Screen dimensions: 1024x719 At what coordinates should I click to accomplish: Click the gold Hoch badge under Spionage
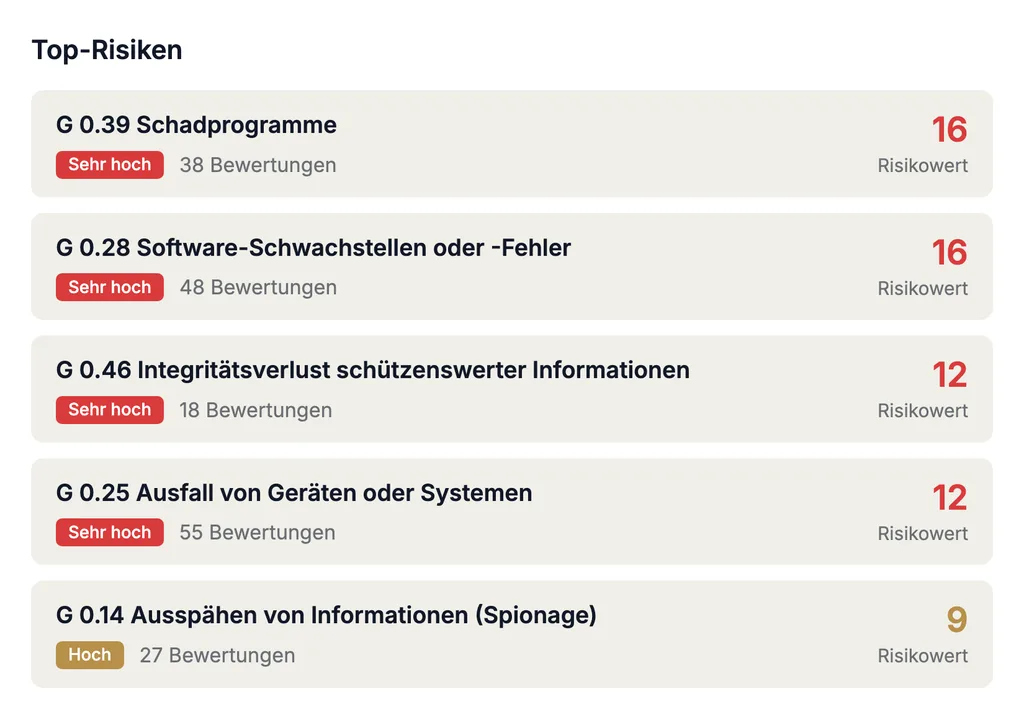click(x=89, y=655)
